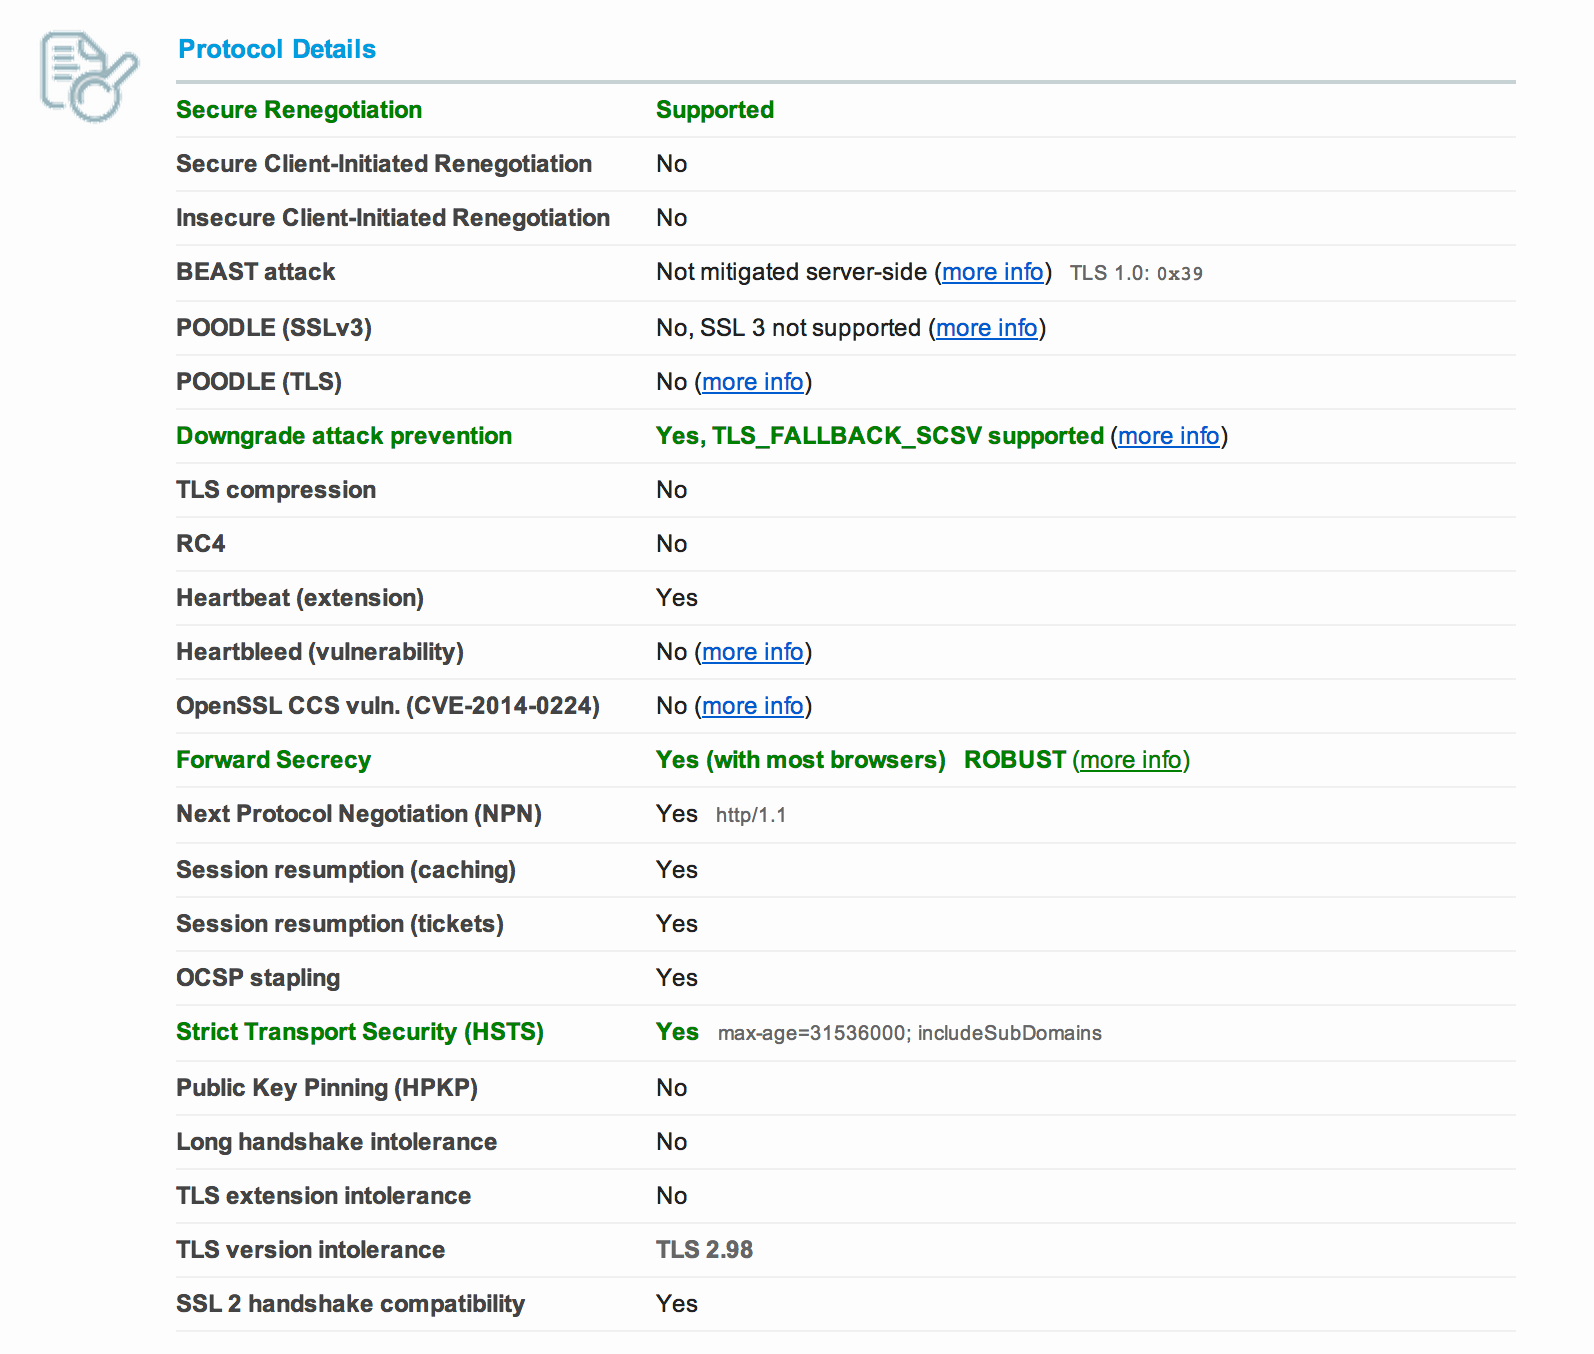Open Heartbleed vulnerability more info link

tap(752, 652)
